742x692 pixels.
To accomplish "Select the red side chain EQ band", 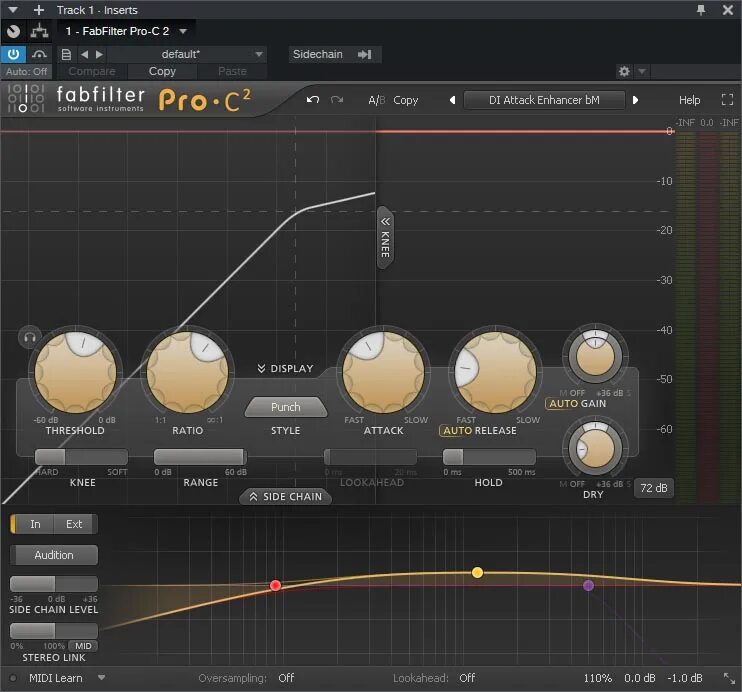I will [275, 586].
